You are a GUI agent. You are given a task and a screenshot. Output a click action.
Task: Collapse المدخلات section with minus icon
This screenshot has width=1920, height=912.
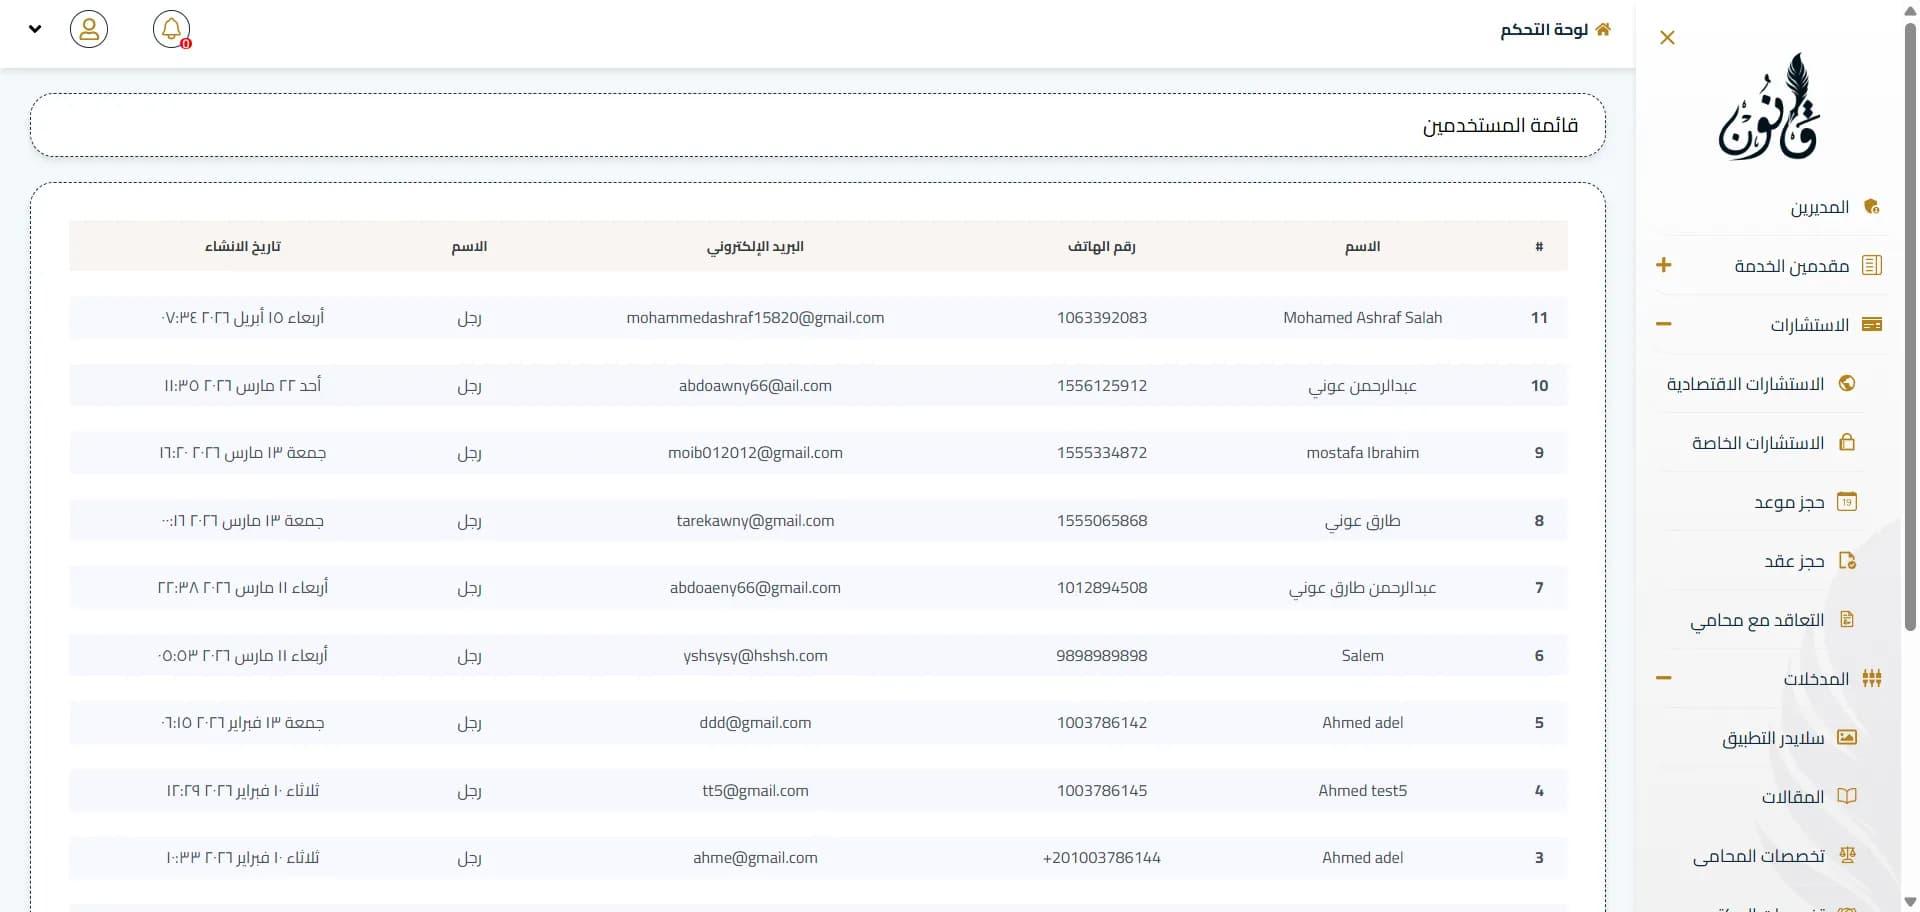[1664, 678]
